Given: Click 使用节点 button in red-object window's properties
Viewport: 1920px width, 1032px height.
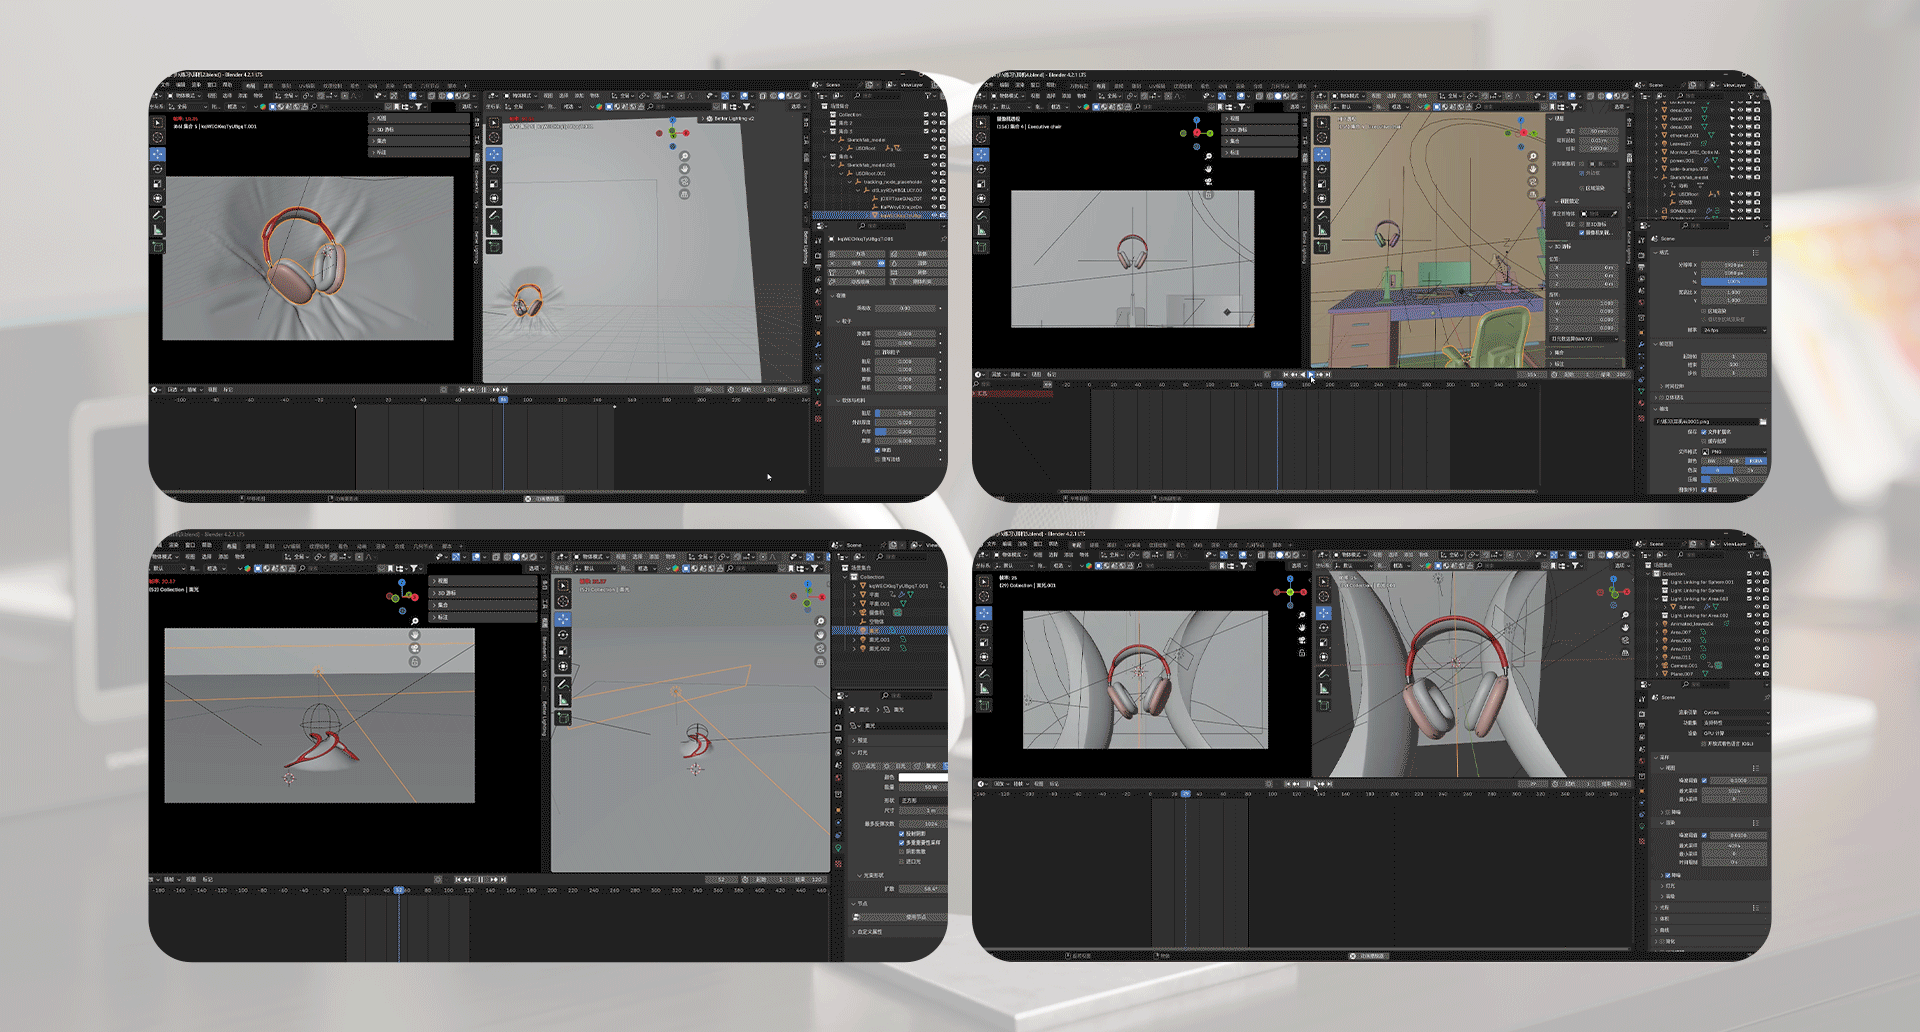Looking at the screenshot, I should tap(900, 917).
